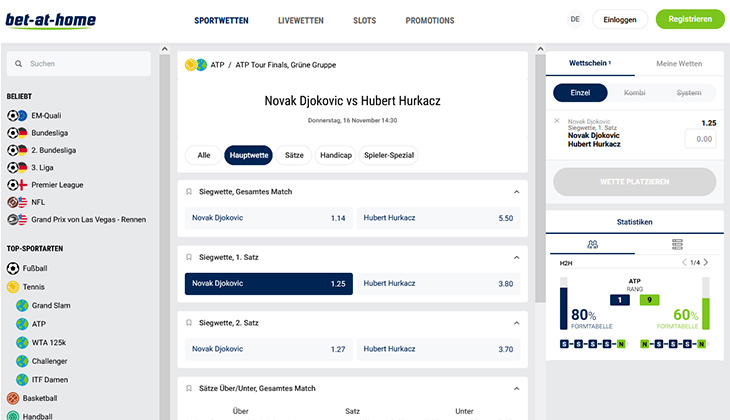Select Handball sport icon
The image size is (730, 420).
click(13, 416)
